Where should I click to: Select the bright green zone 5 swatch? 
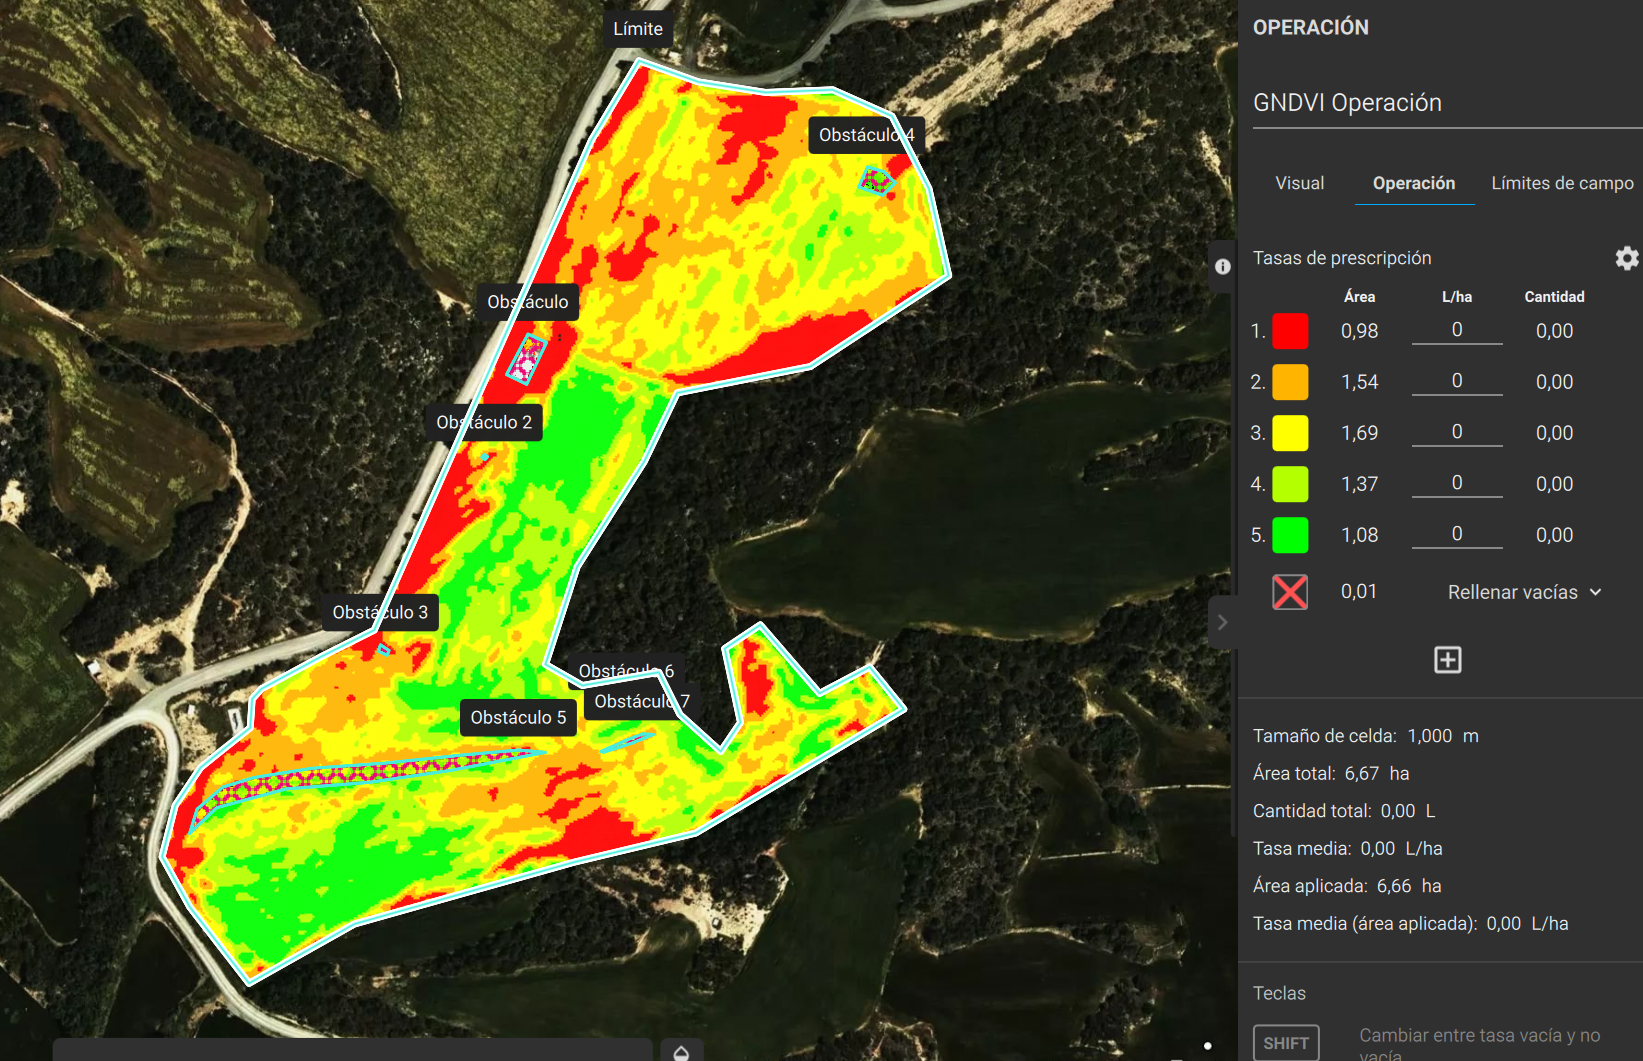tap(1289, 535)
